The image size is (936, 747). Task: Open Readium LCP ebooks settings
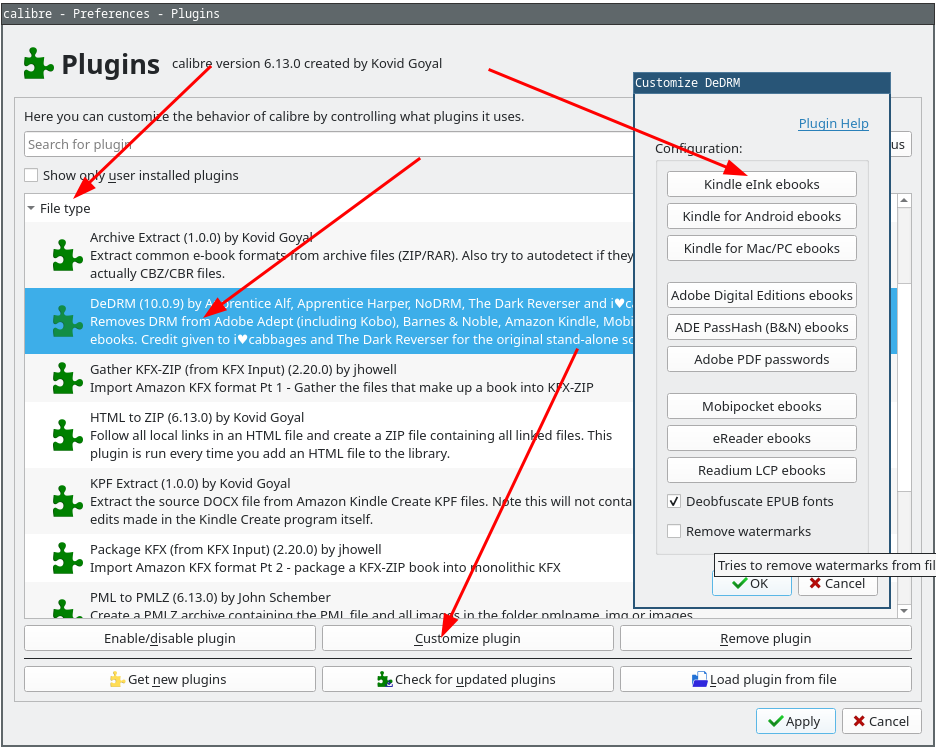(762, 471)
